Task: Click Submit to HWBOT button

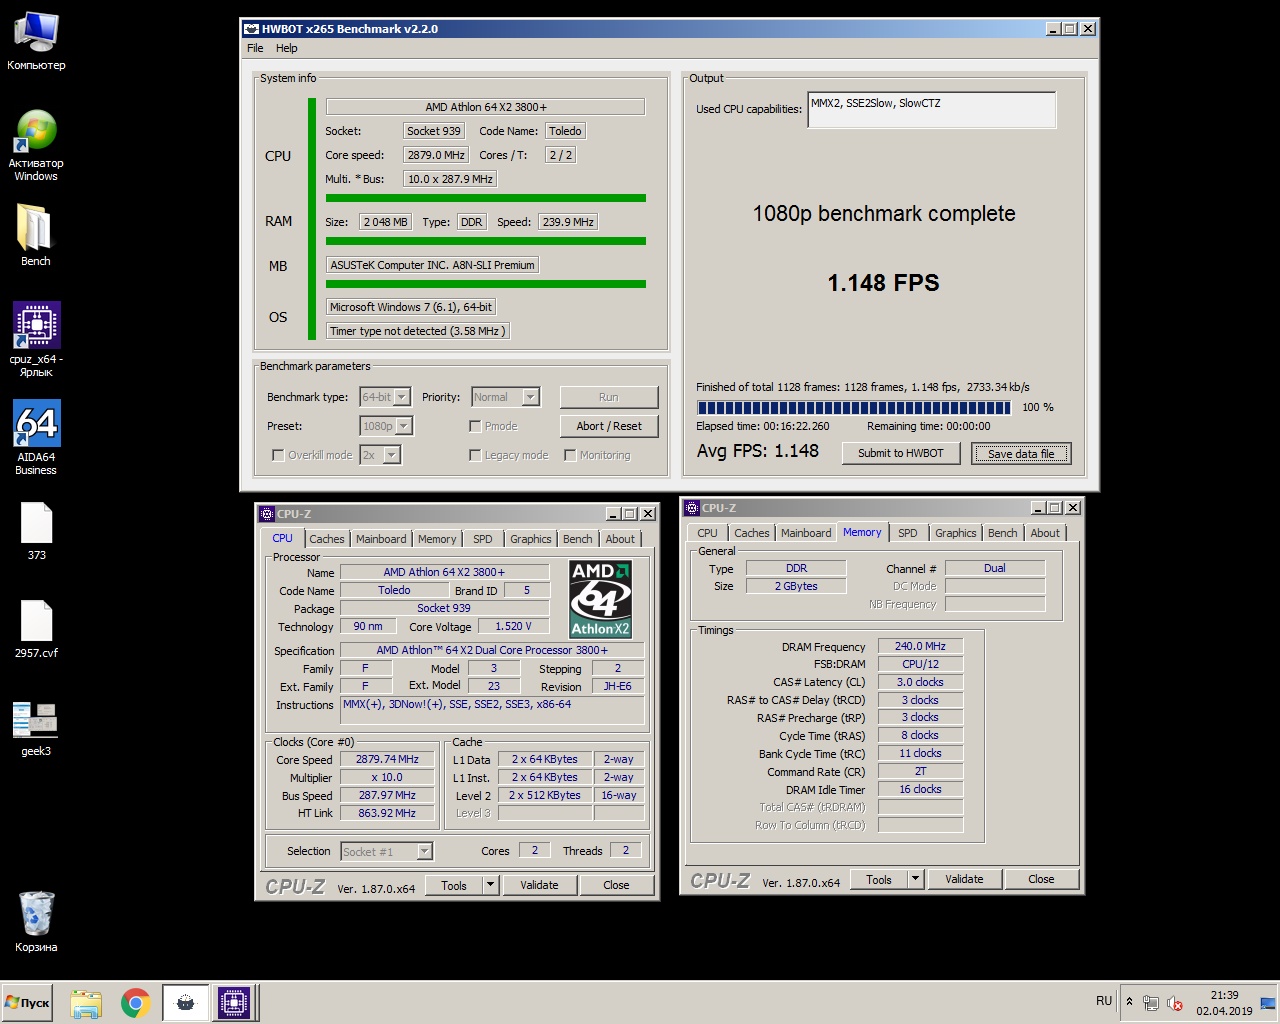Action: pyautogui.click(x=901, y=453)
